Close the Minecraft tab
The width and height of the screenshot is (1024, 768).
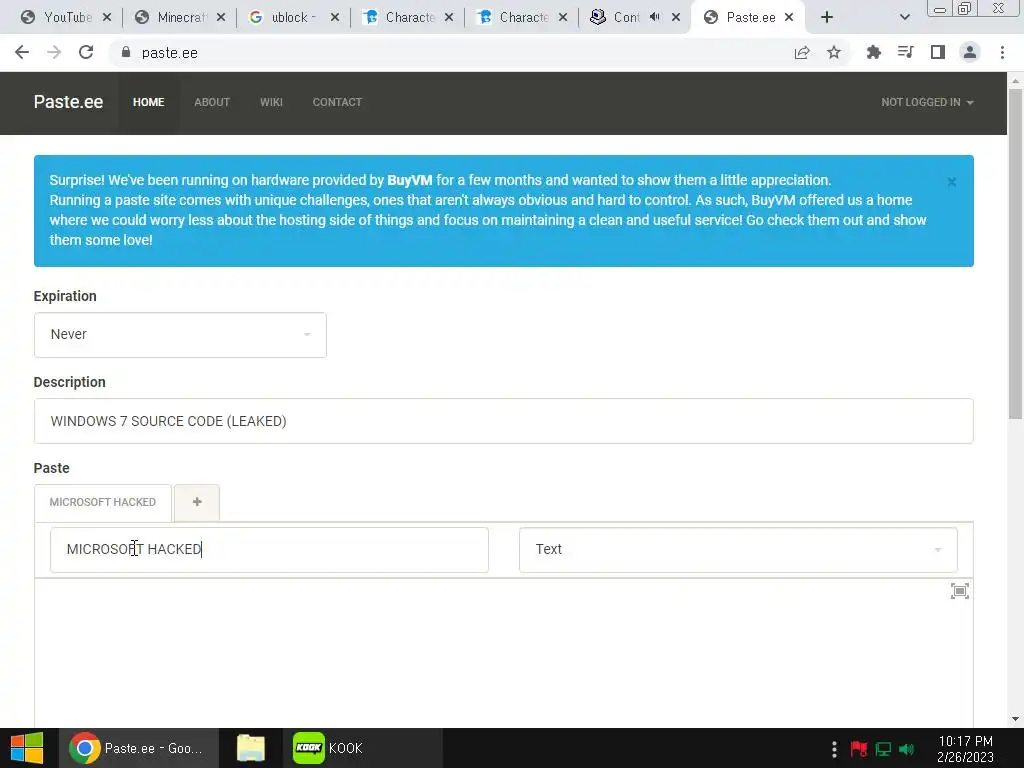tap(221, 17)
